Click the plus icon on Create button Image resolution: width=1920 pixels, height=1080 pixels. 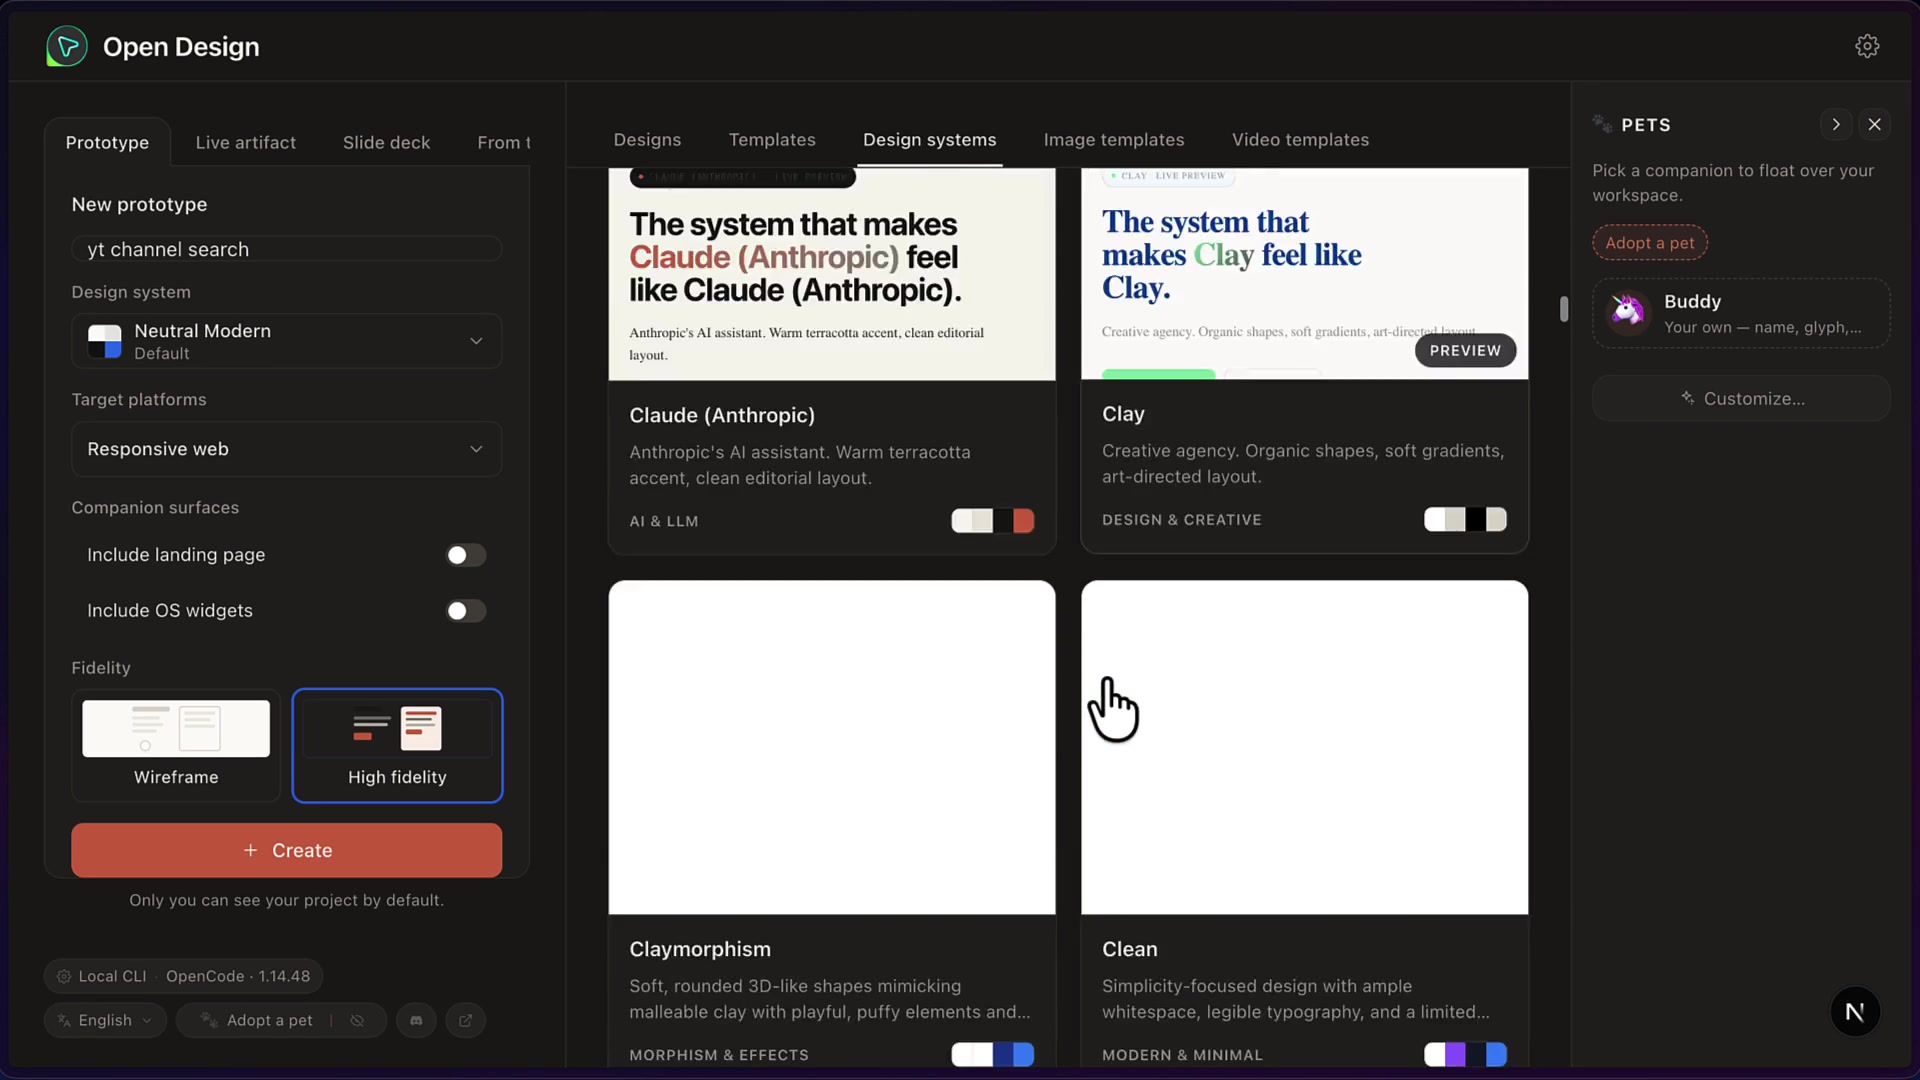tap(251, 850)
